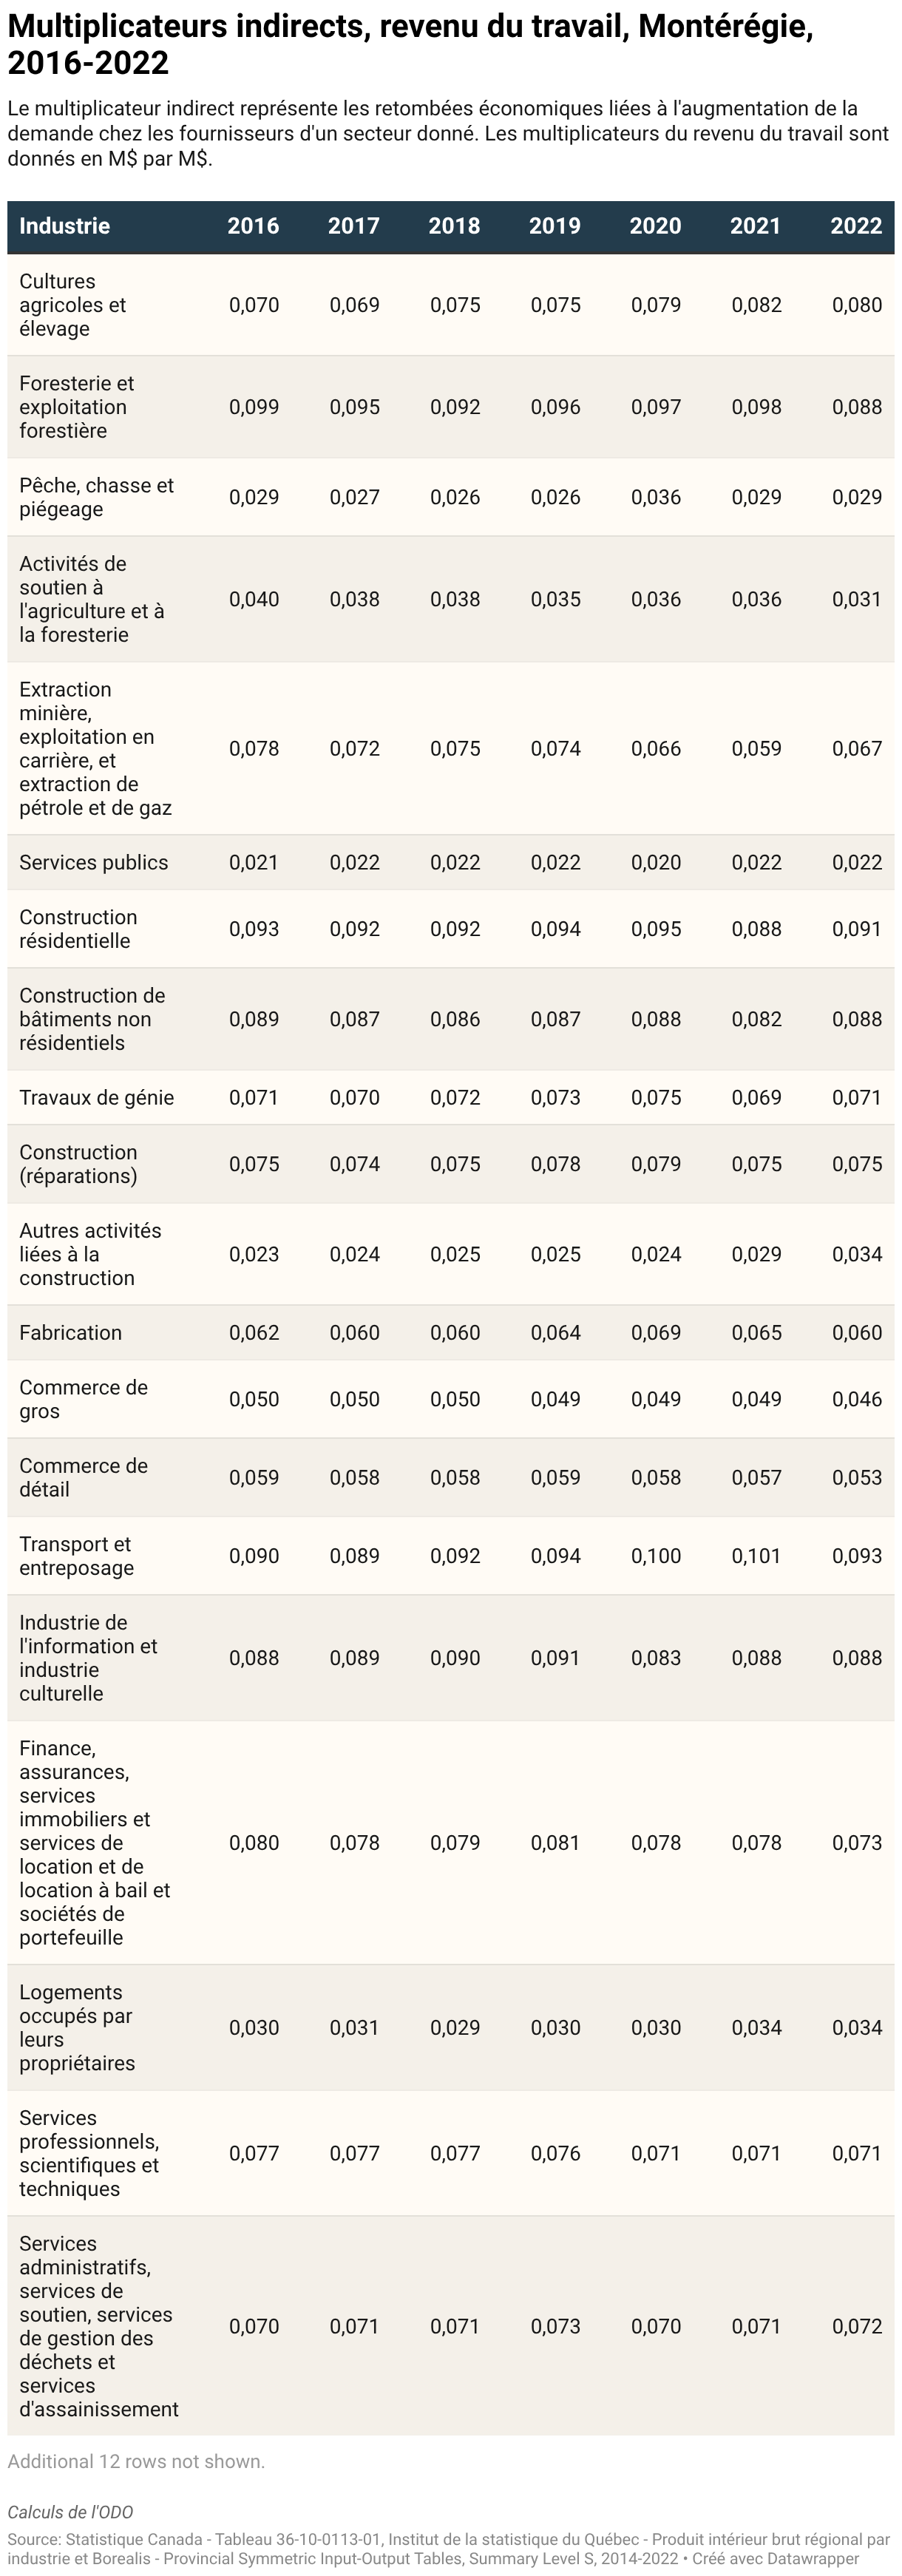The image size is (902, 2576).
Task: Click the 2017 column header
Action: 354,226
